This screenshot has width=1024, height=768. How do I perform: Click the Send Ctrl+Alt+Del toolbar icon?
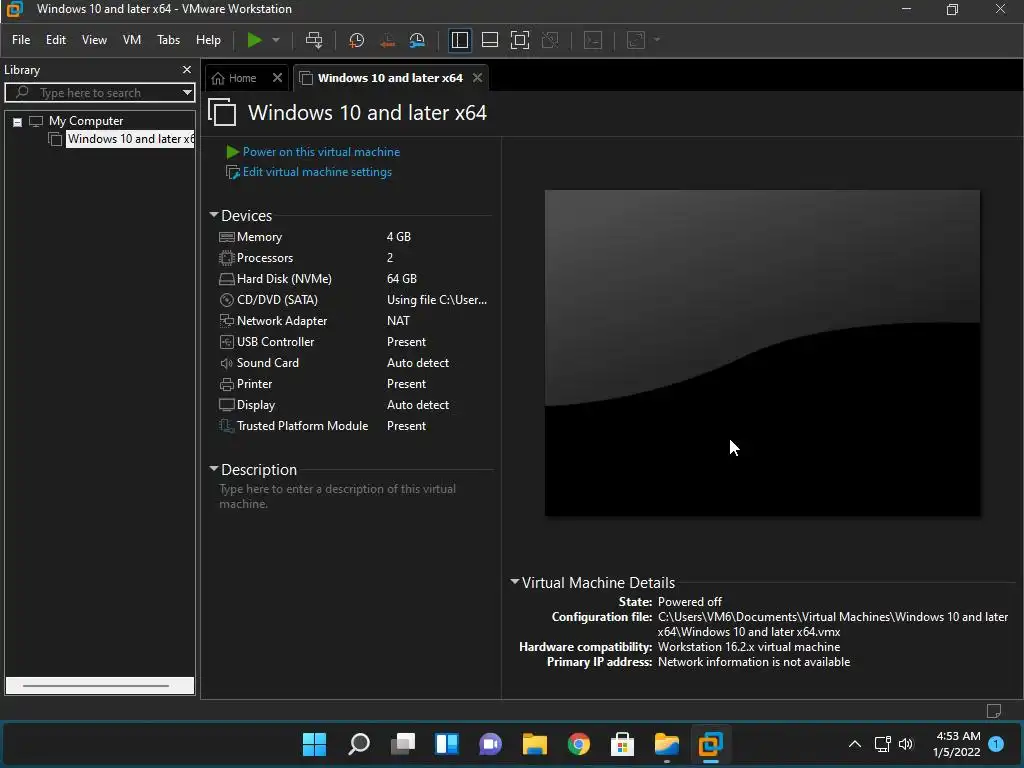[x=314, y=40]
